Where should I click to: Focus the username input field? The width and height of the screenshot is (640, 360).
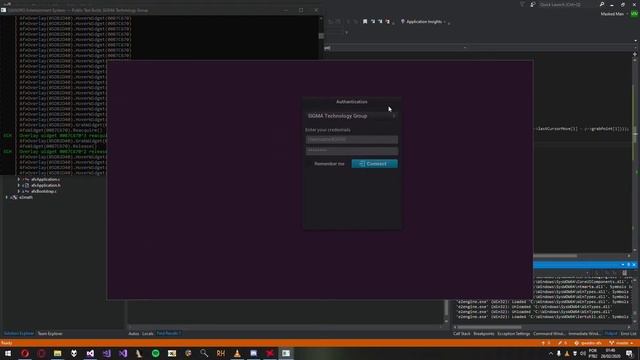[x=351, y=140]
